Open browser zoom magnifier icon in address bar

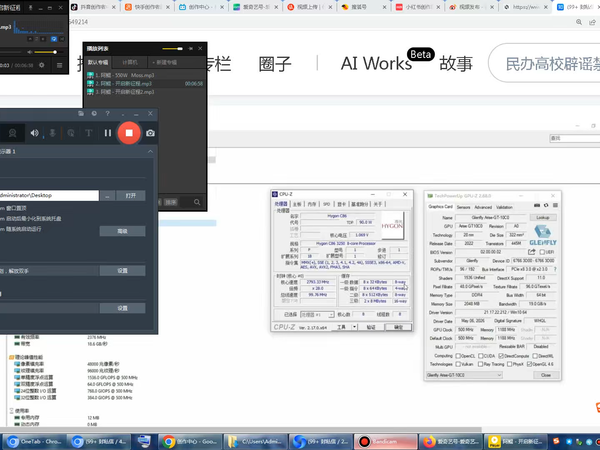click(x=579, y=22)
